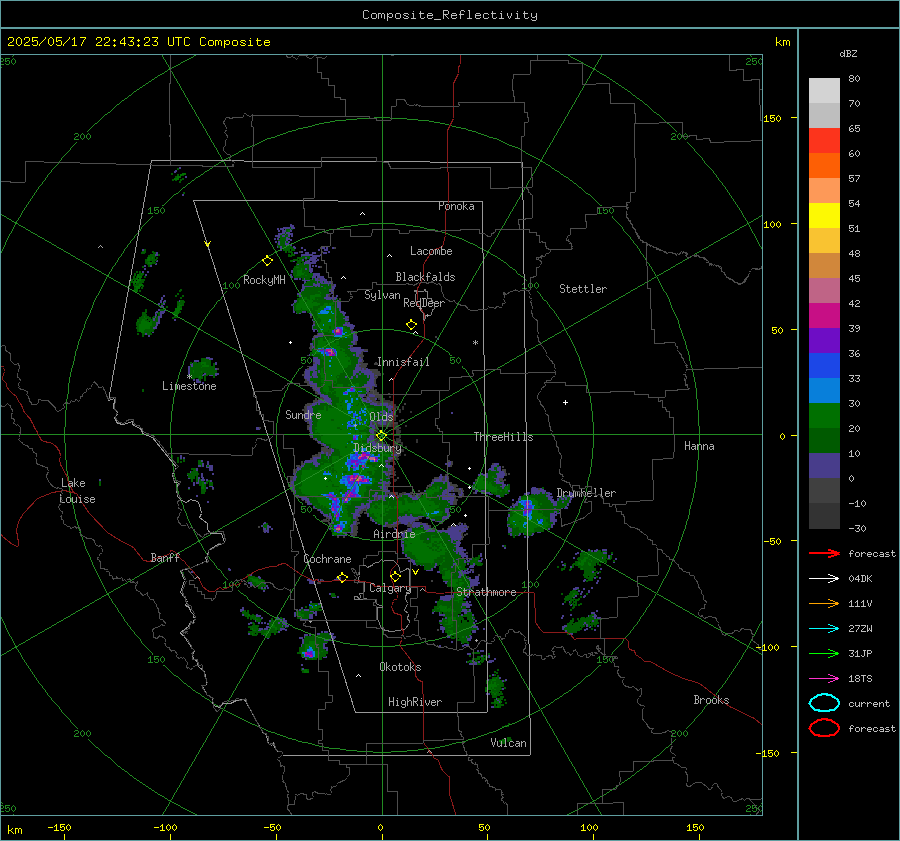Click the yellow diamond at radar center near Olds
The height and width of the screenshot is (841, 900).
pyautogui.click(x=381, y=436)
